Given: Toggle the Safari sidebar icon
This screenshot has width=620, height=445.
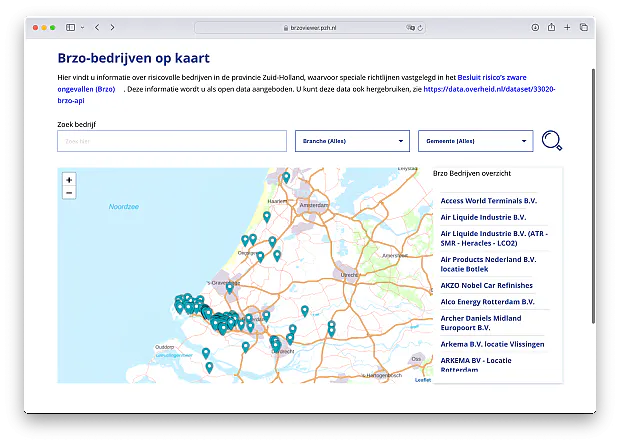Looking at the screenshot, I should click(x=70, y=27).
